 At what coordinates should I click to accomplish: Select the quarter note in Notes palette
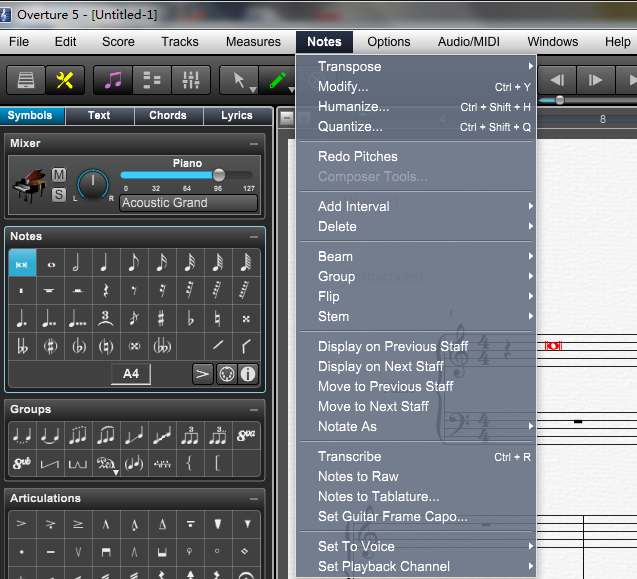(x=106, y=263)
